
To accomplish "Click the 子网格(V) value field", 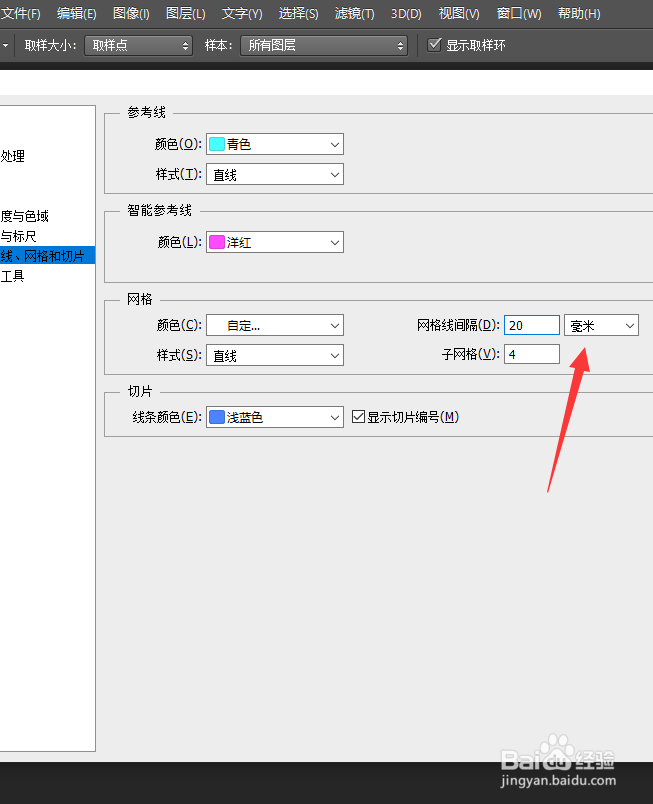I will click(x=532, y=354).
